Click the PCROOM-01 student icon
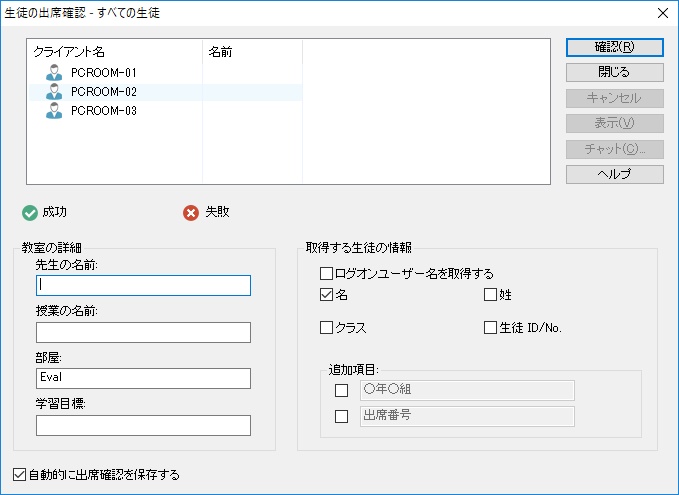 54,73
